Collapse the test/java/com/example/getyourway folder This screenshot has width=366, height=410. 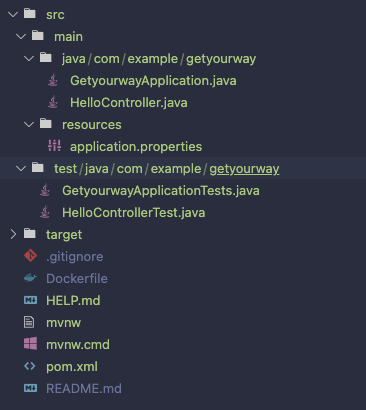[x=21, y=168]
